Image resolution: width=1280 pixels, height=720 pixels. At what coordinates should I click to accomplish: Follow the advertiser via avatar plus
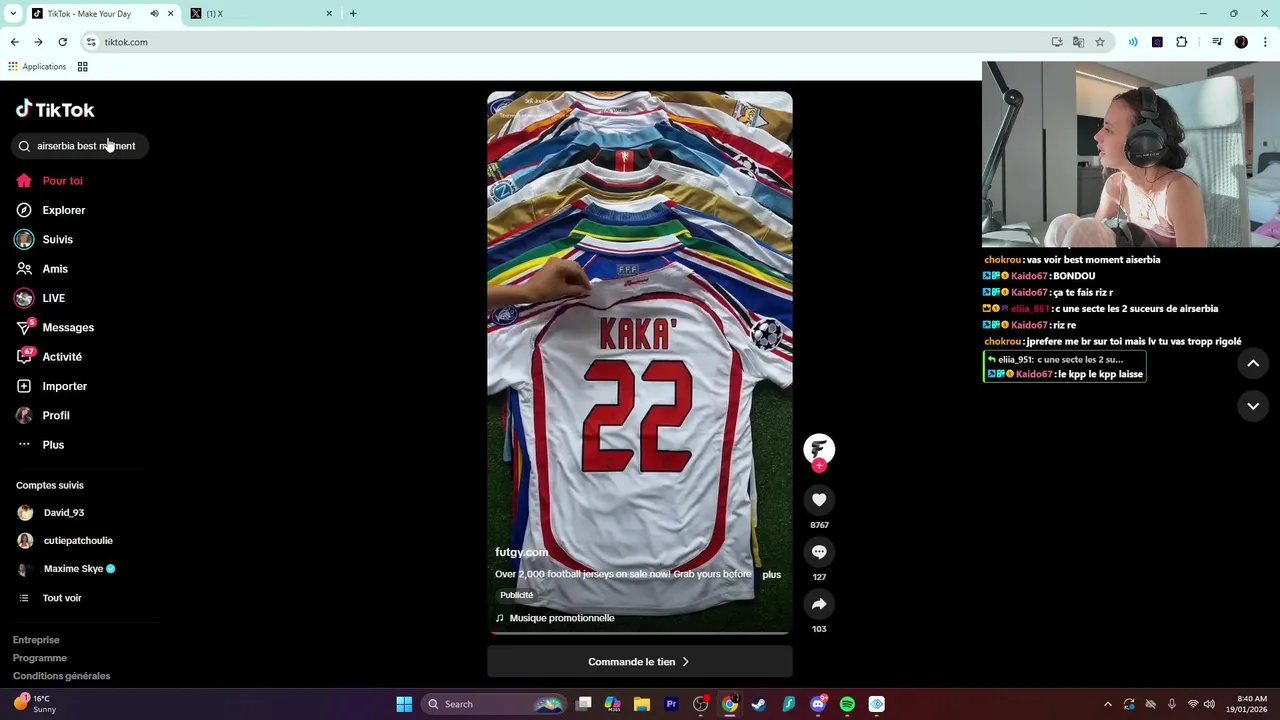click(x=819, y=465)
